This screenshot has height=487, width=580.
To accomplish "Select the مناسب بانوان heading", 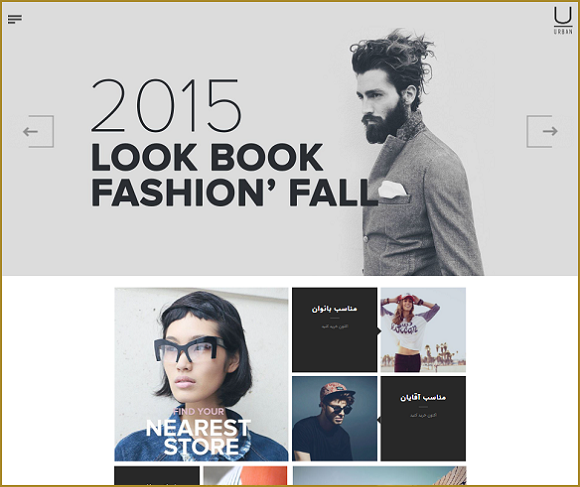I will pos(334,308).
